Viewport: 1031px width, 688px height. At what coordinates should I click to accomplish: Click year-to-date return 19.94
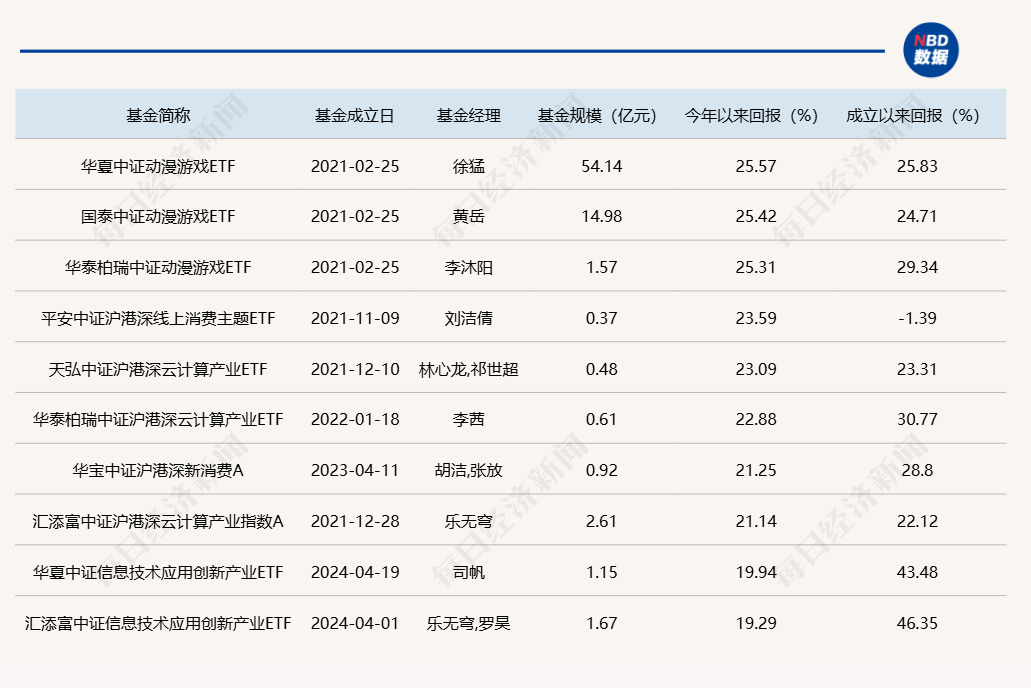tap(756, 573)
